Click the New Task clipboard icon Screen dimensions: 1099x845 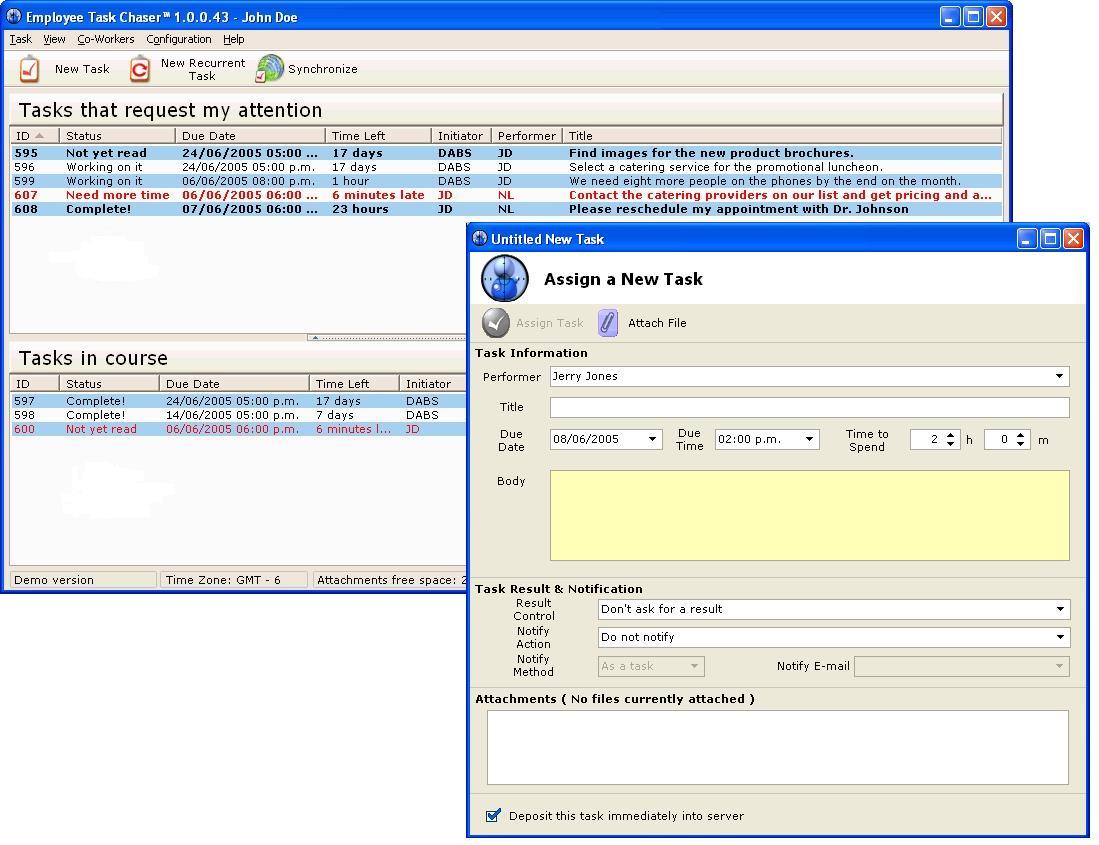pos(29,69)
